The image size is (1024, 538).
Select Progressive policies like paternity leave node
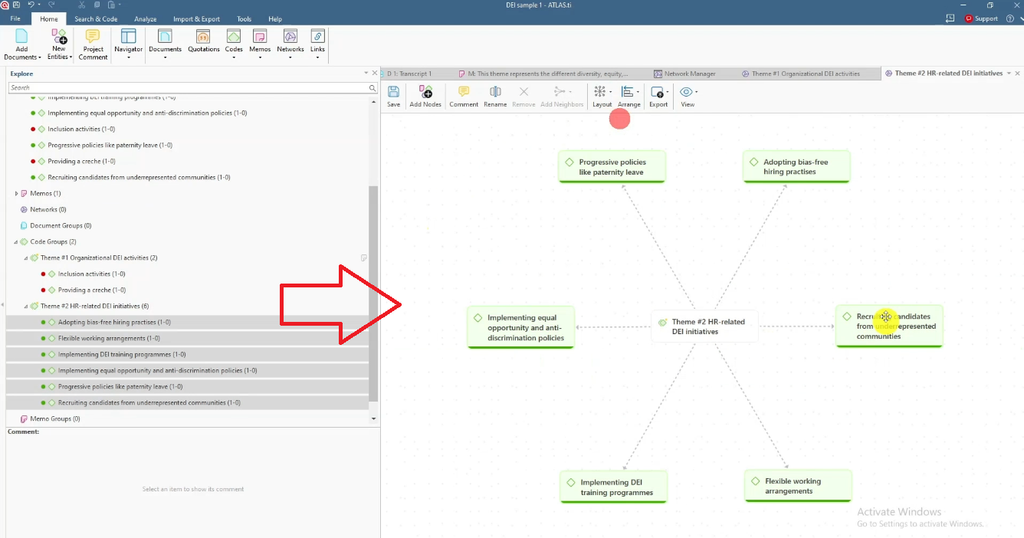coord(612,166)
